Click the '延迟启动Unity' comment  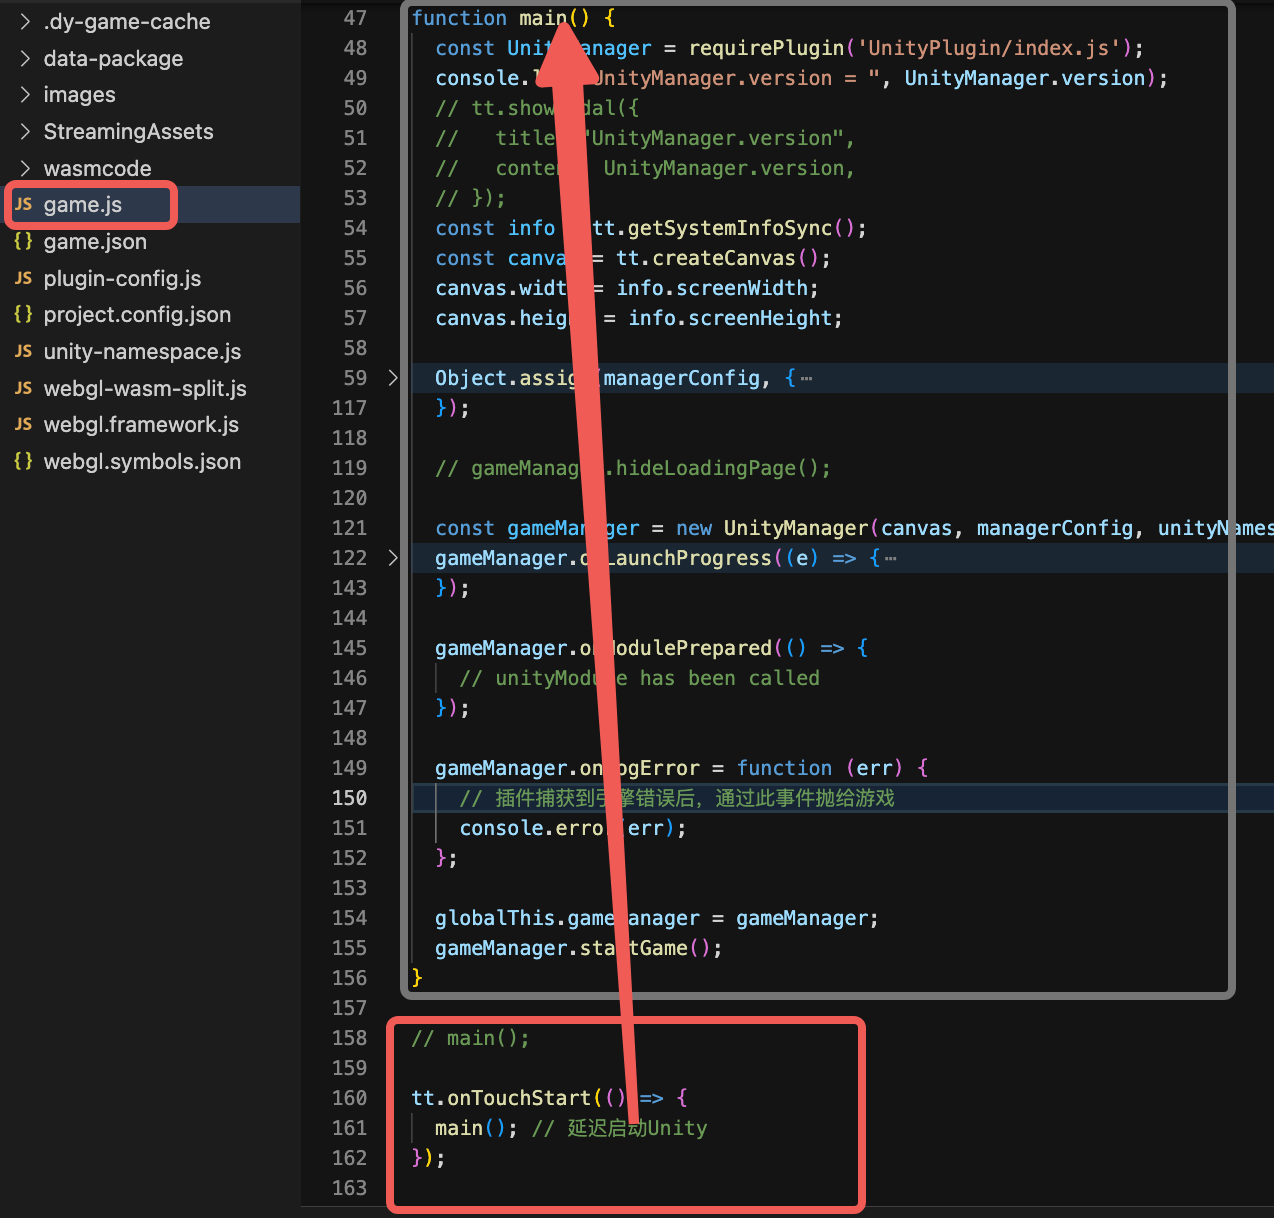[x=637, y=1128]
